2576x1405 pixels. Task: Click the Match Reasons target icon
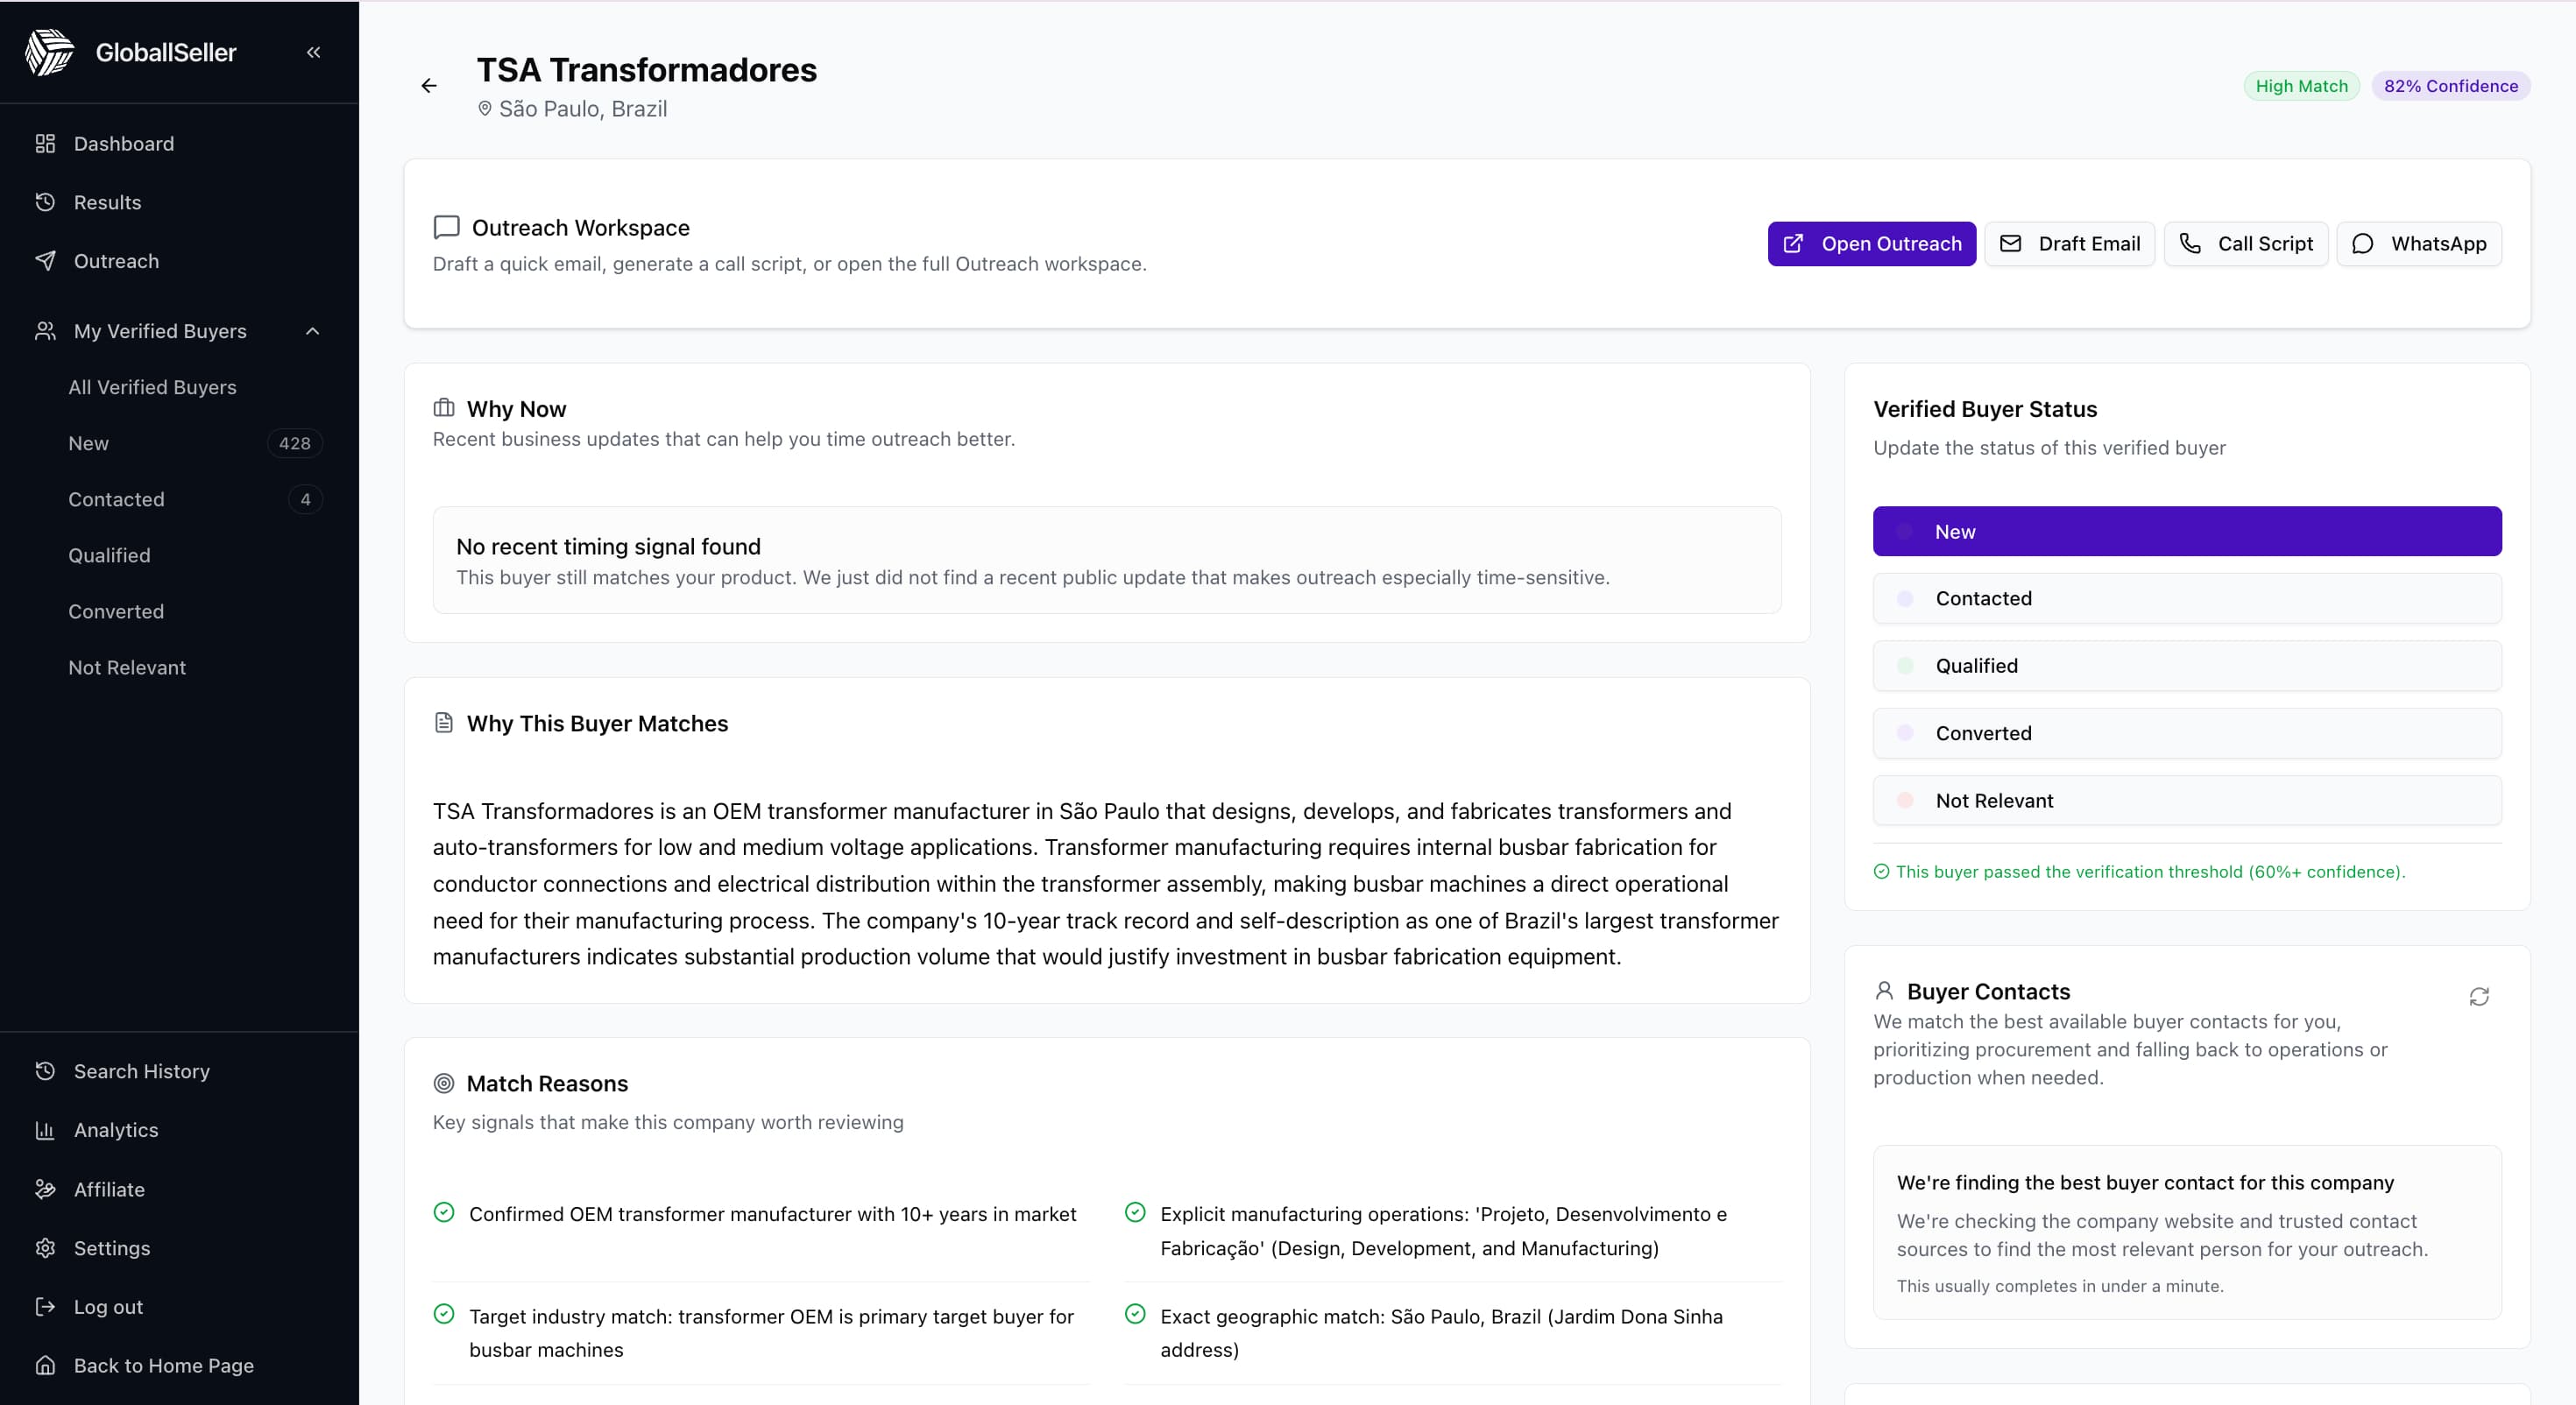point(444,1083)
